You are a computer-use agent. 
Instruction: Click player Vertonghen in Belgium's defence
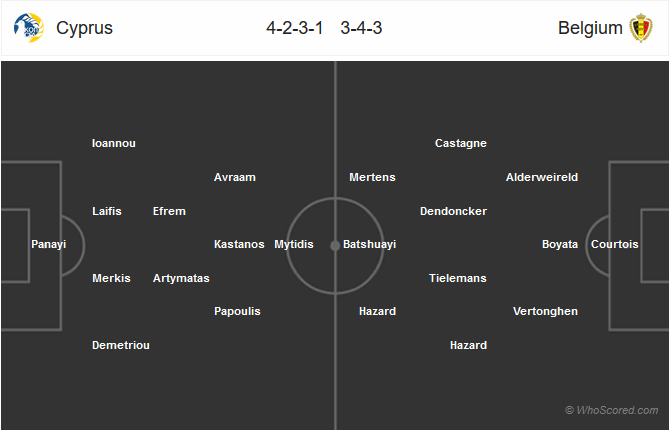click(545, 311)
